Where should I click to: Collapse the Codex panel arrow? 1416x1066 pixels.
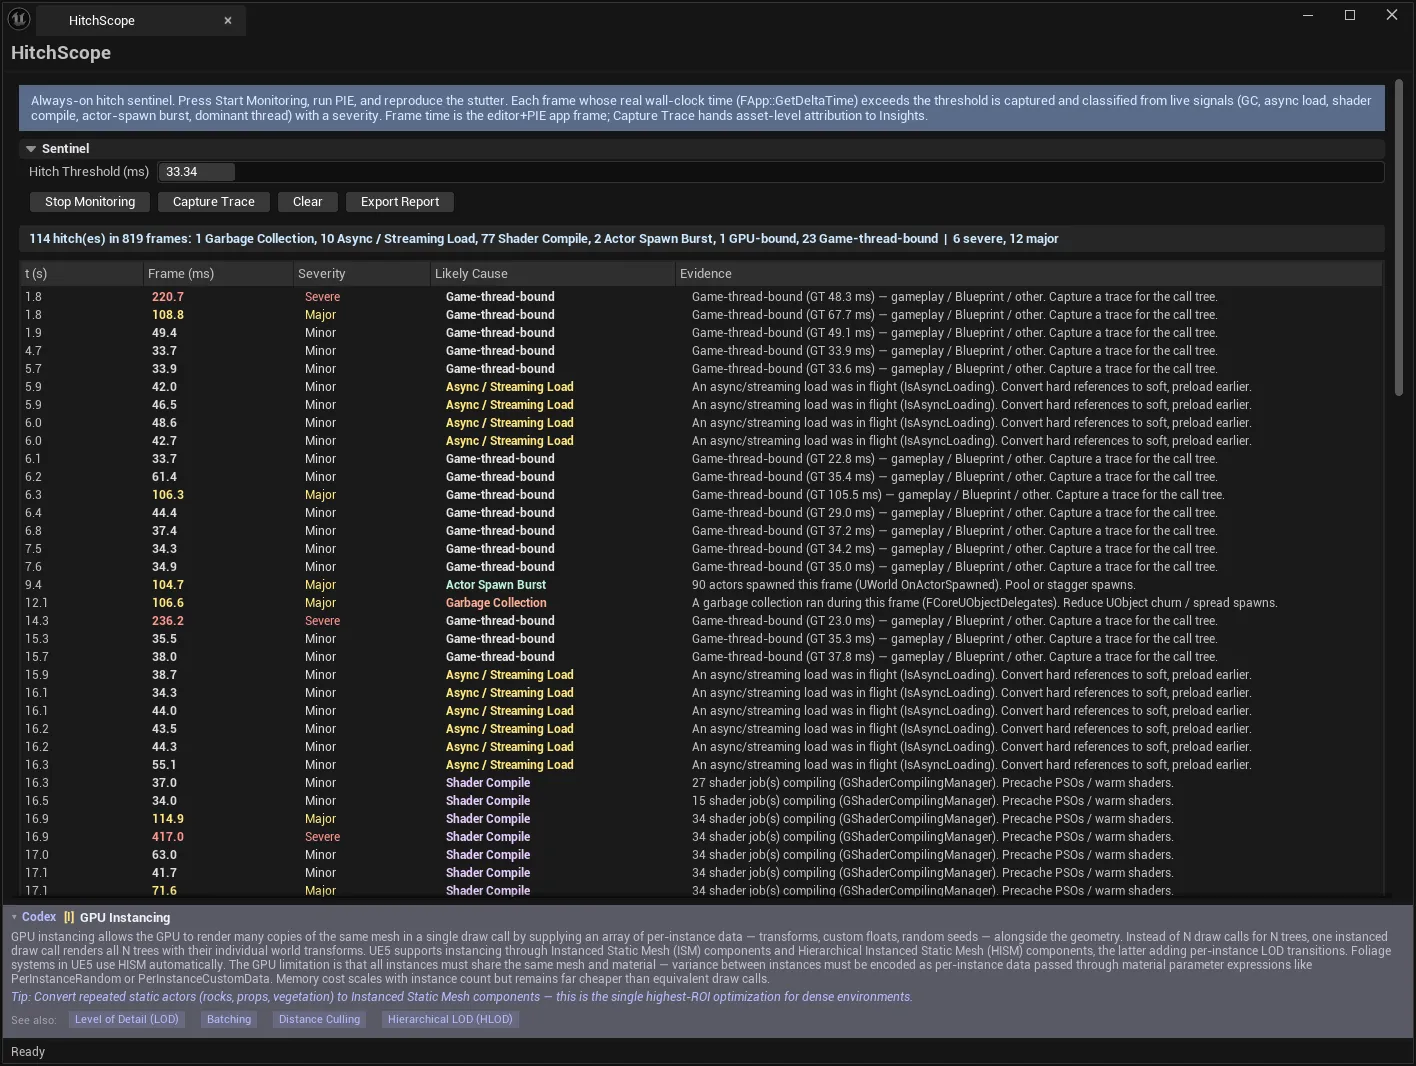pos(14,917)
